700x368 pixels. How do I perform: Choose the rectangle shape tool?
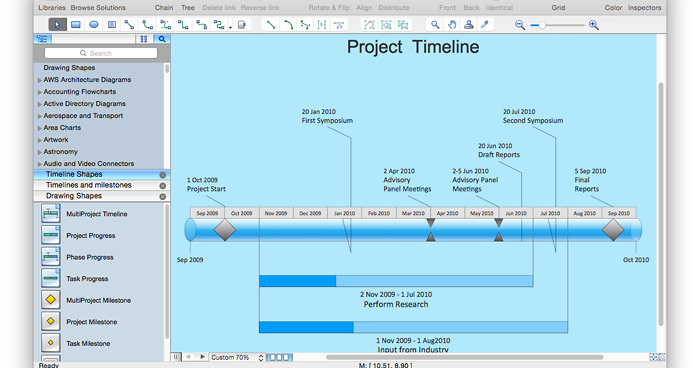tap(76, 25)
